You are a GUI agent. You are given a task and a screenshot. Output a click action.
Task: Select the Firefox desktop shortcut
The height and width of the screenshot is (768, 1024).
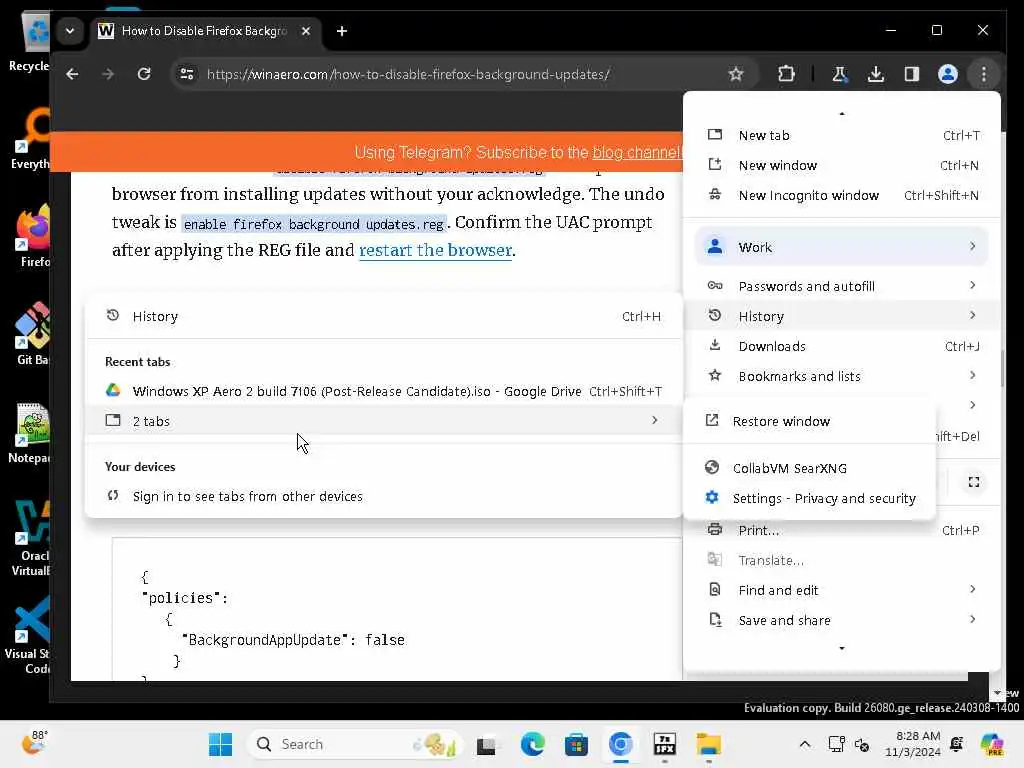coord(33,235)
